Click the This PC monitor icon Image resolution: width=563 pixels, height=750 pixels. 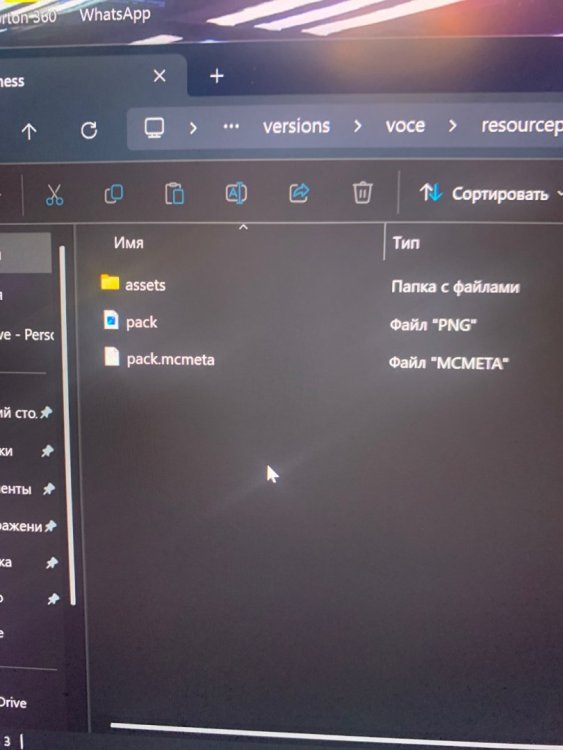point(154,128)
